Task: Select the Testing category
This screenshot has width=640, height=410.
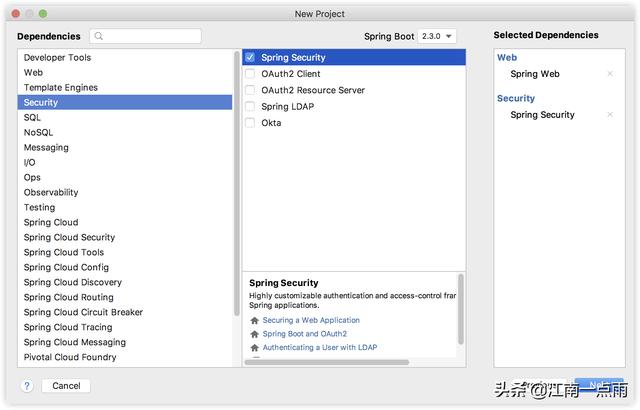Action: (125, 207)
